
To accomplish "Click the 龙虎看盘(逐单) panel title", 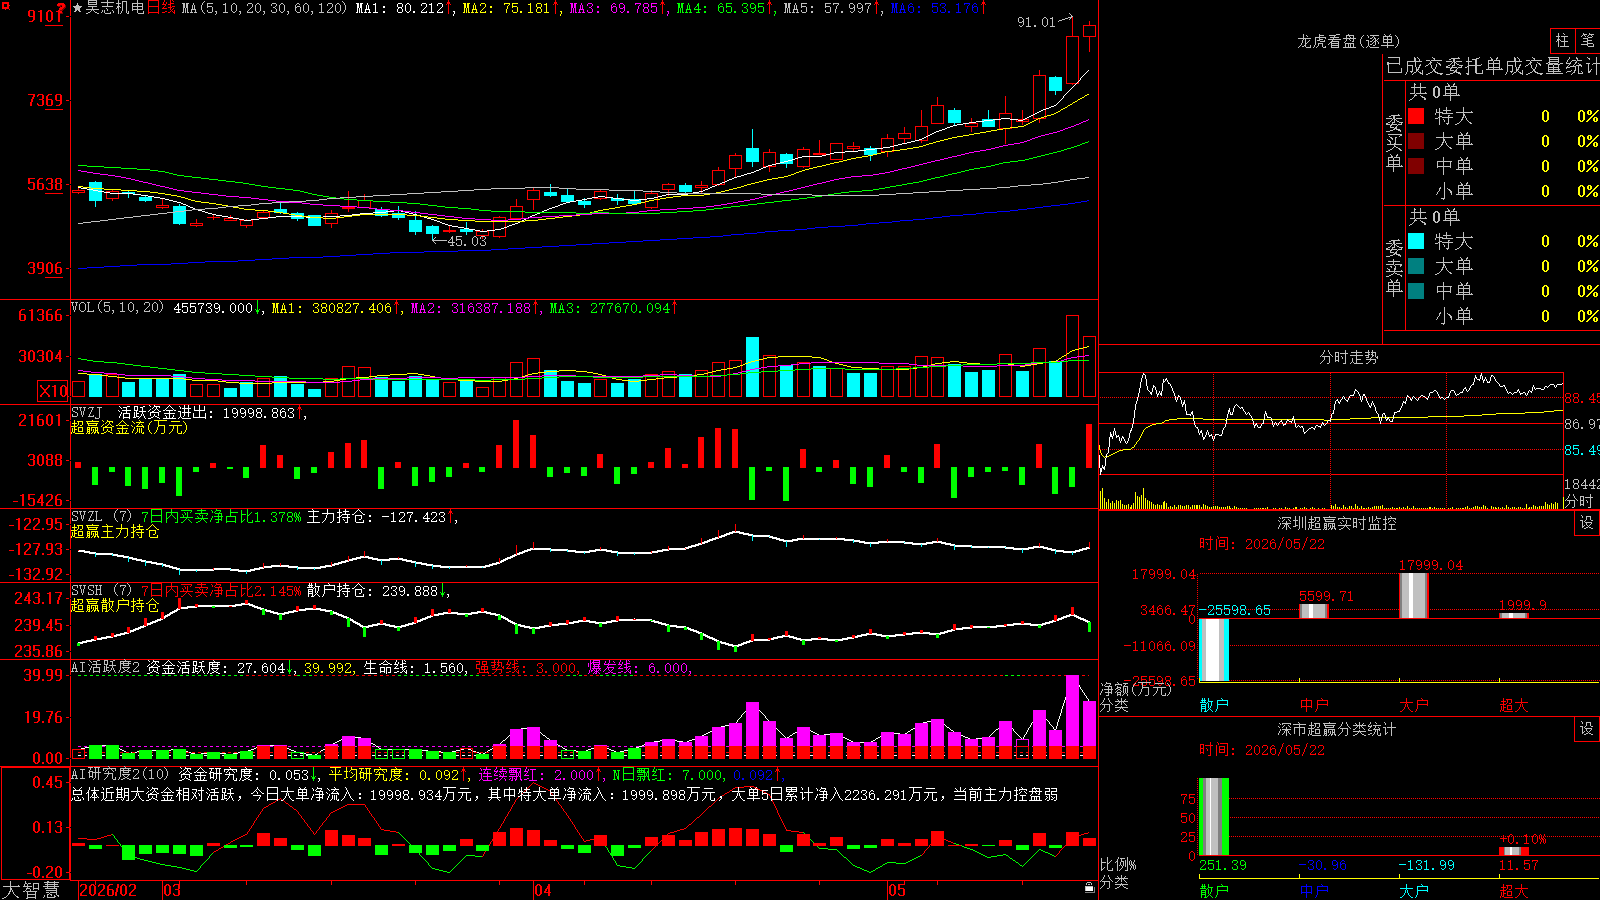I will [1348, 41].
